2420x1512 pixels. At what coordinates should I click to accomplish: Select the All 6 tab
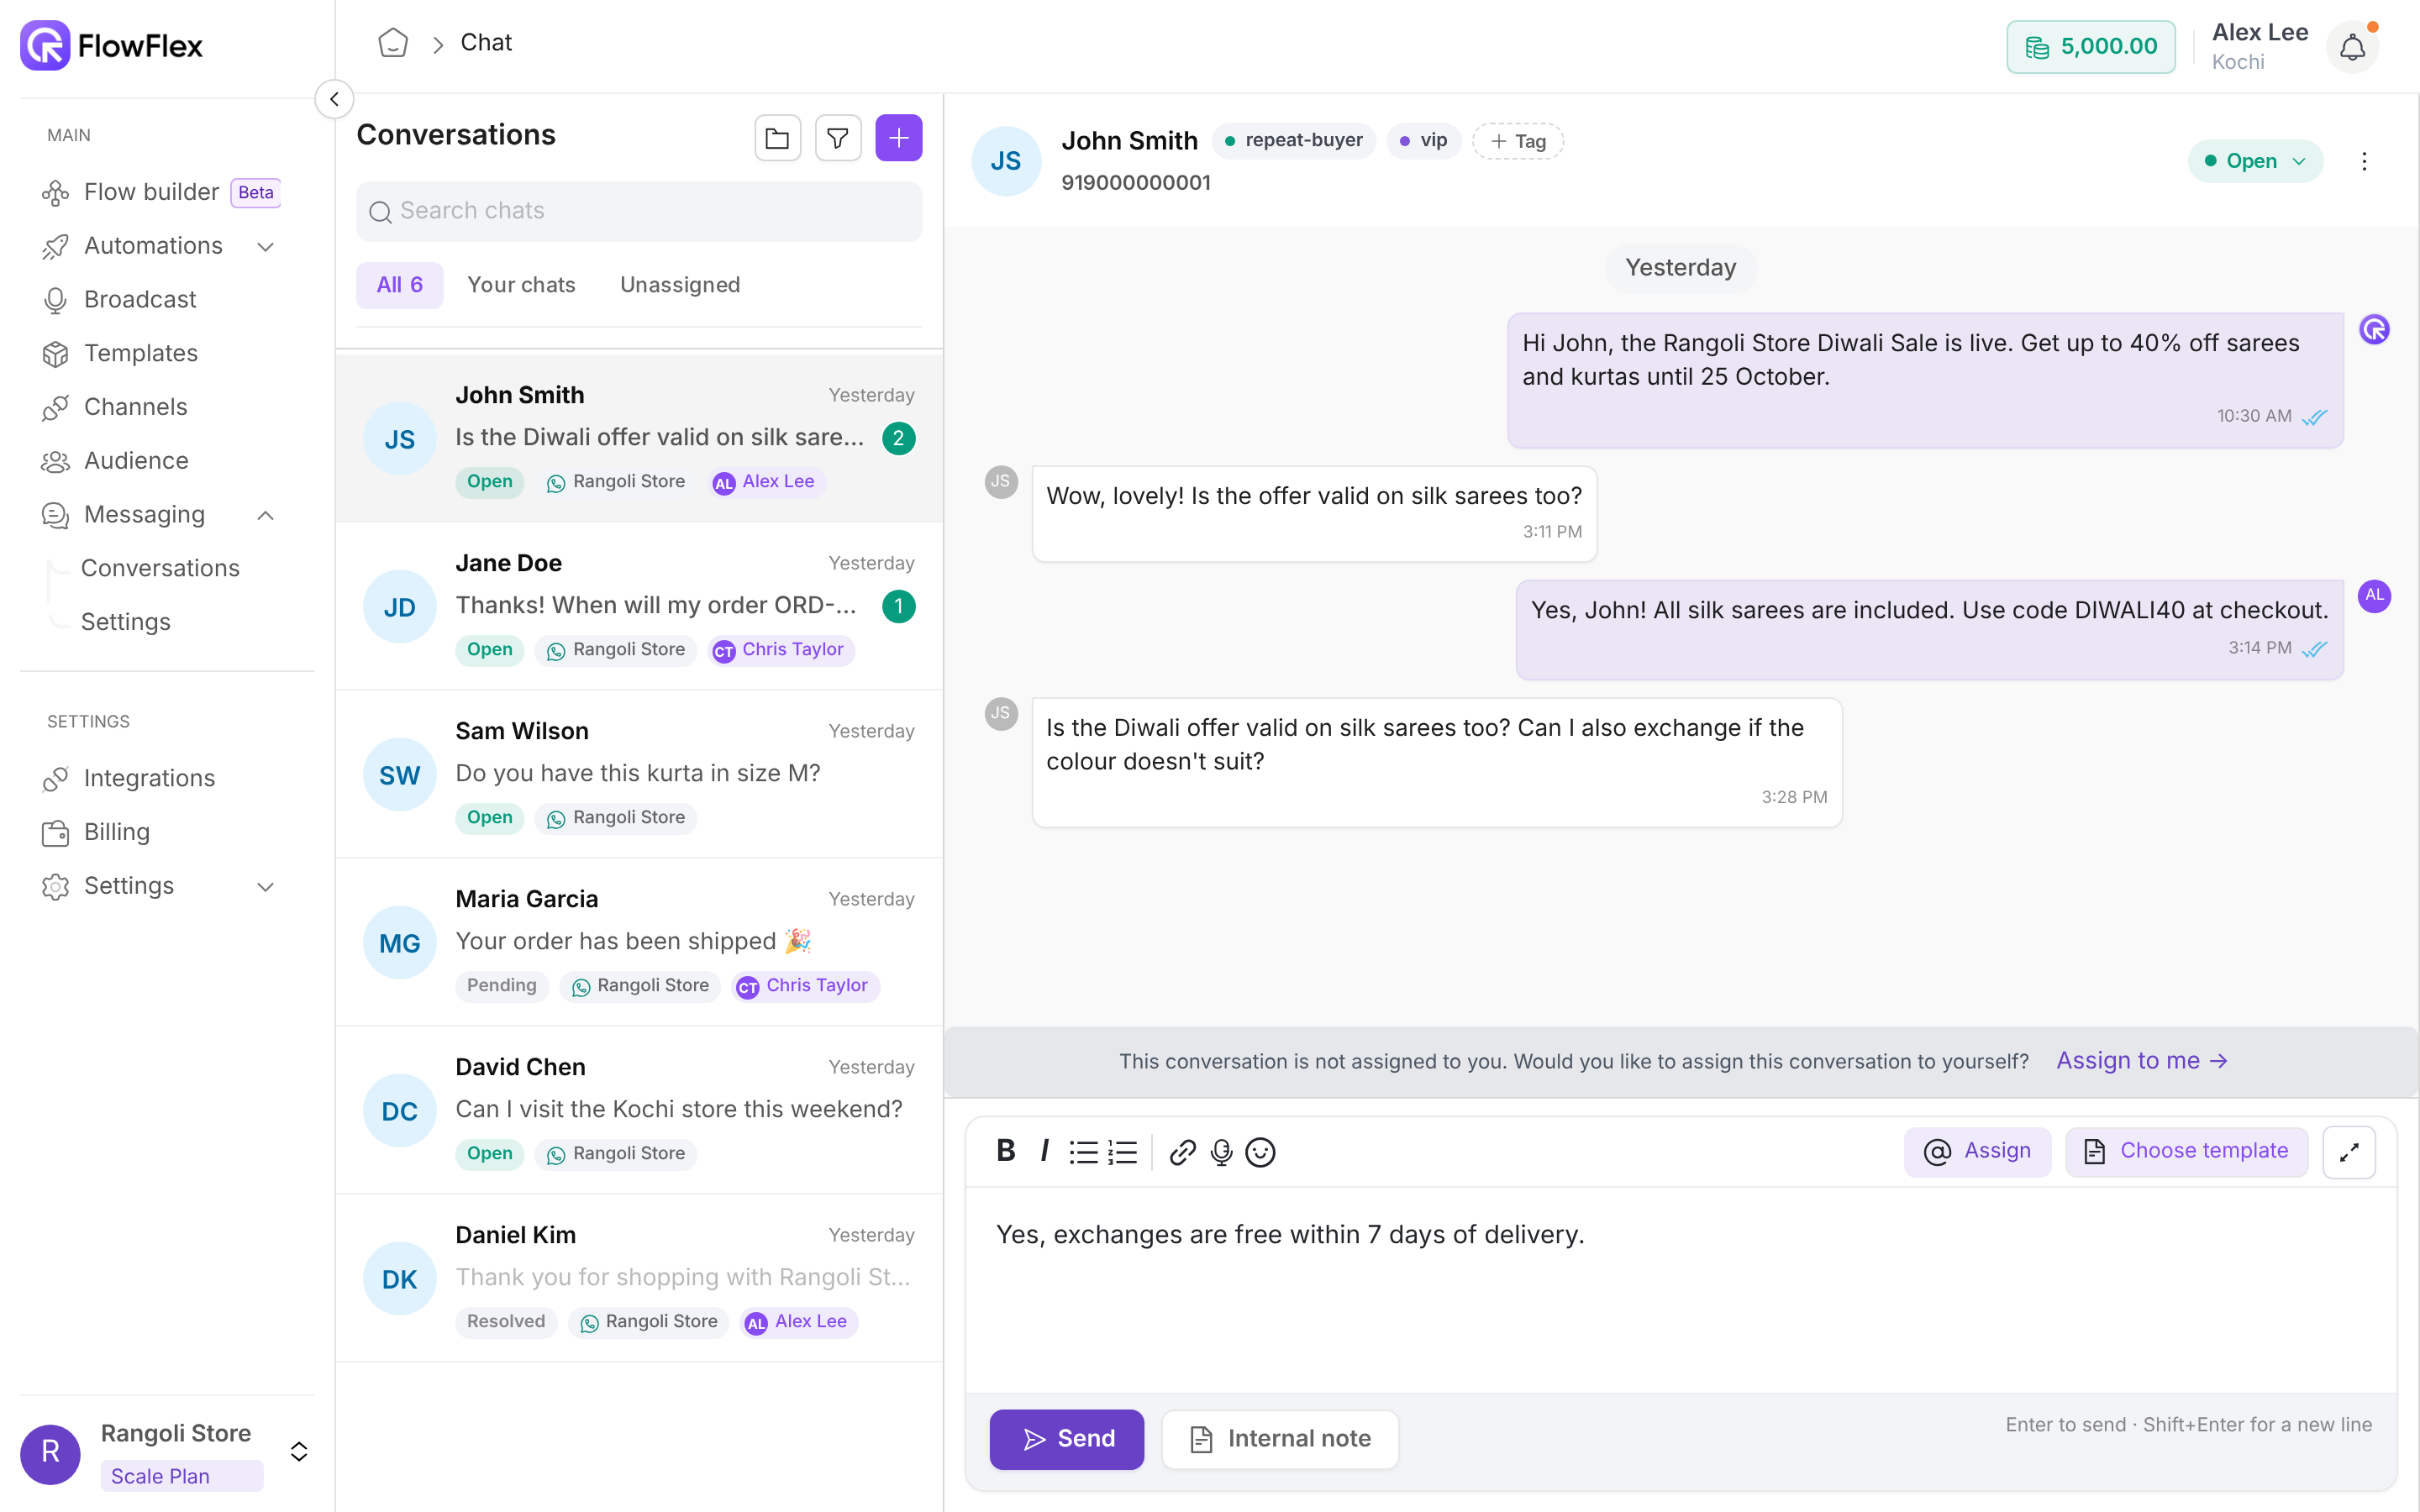(399, 285)
